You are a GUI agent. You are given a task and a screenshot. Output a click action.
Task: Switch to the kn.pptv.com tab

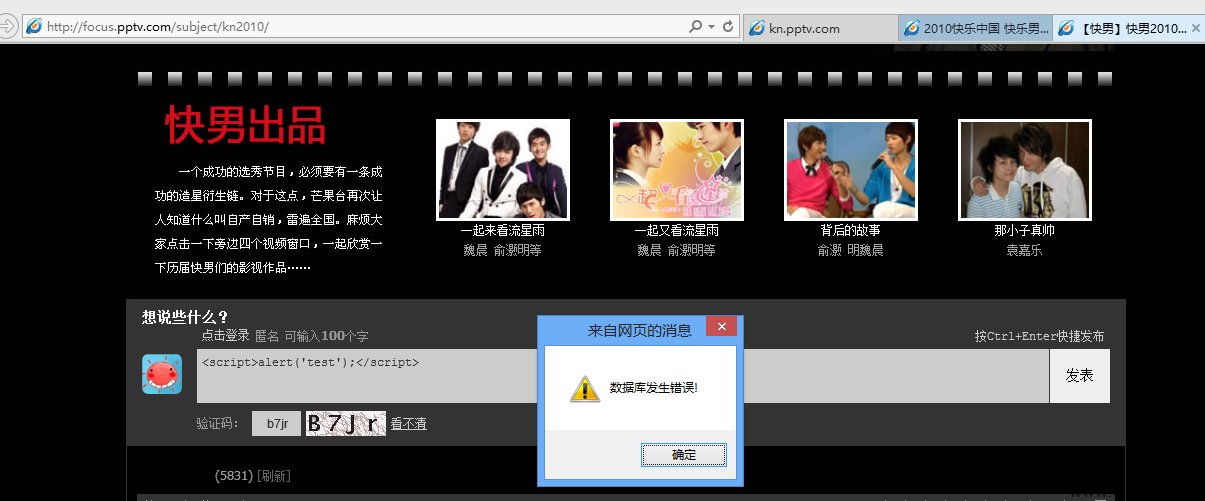point(820,29)
